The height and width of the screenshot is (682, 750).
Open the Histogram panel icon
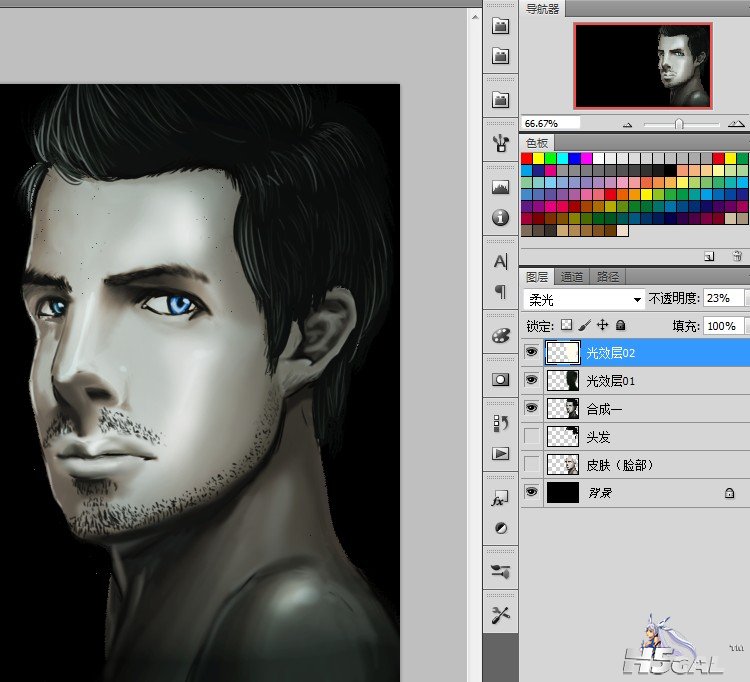pos(500,187)
